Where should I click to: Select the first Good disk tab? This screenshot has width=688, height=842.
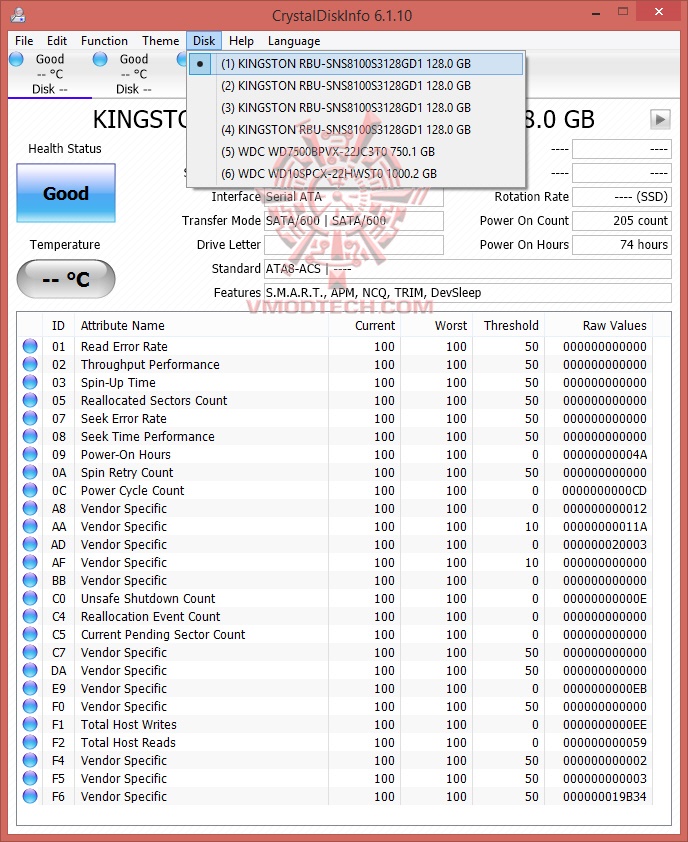point(49,74)
